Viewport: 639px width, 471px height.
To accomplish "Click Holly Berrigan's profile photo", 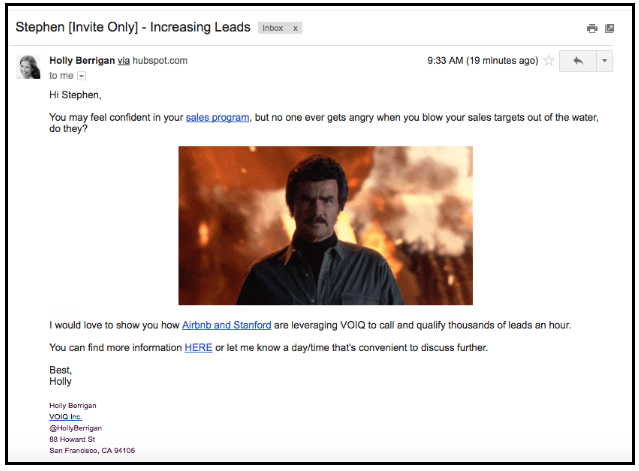I will [29, 67].
